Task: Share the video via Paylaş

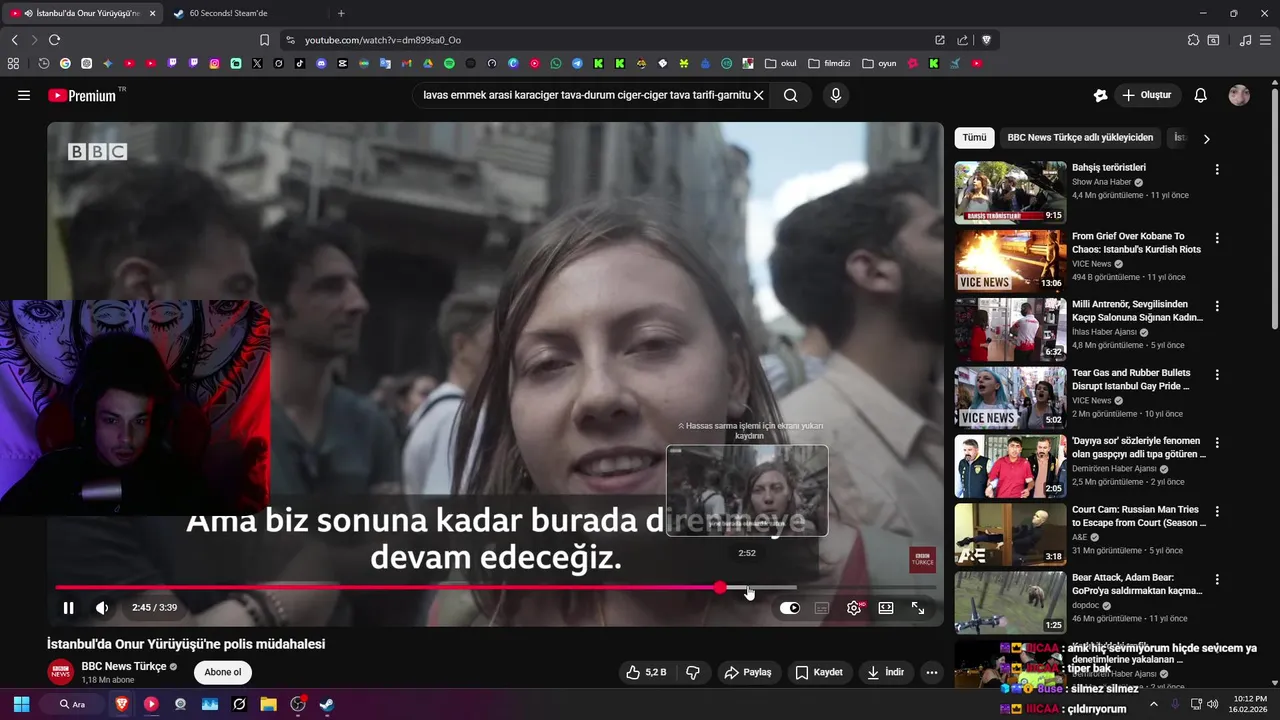Action: tap(749, 672)
